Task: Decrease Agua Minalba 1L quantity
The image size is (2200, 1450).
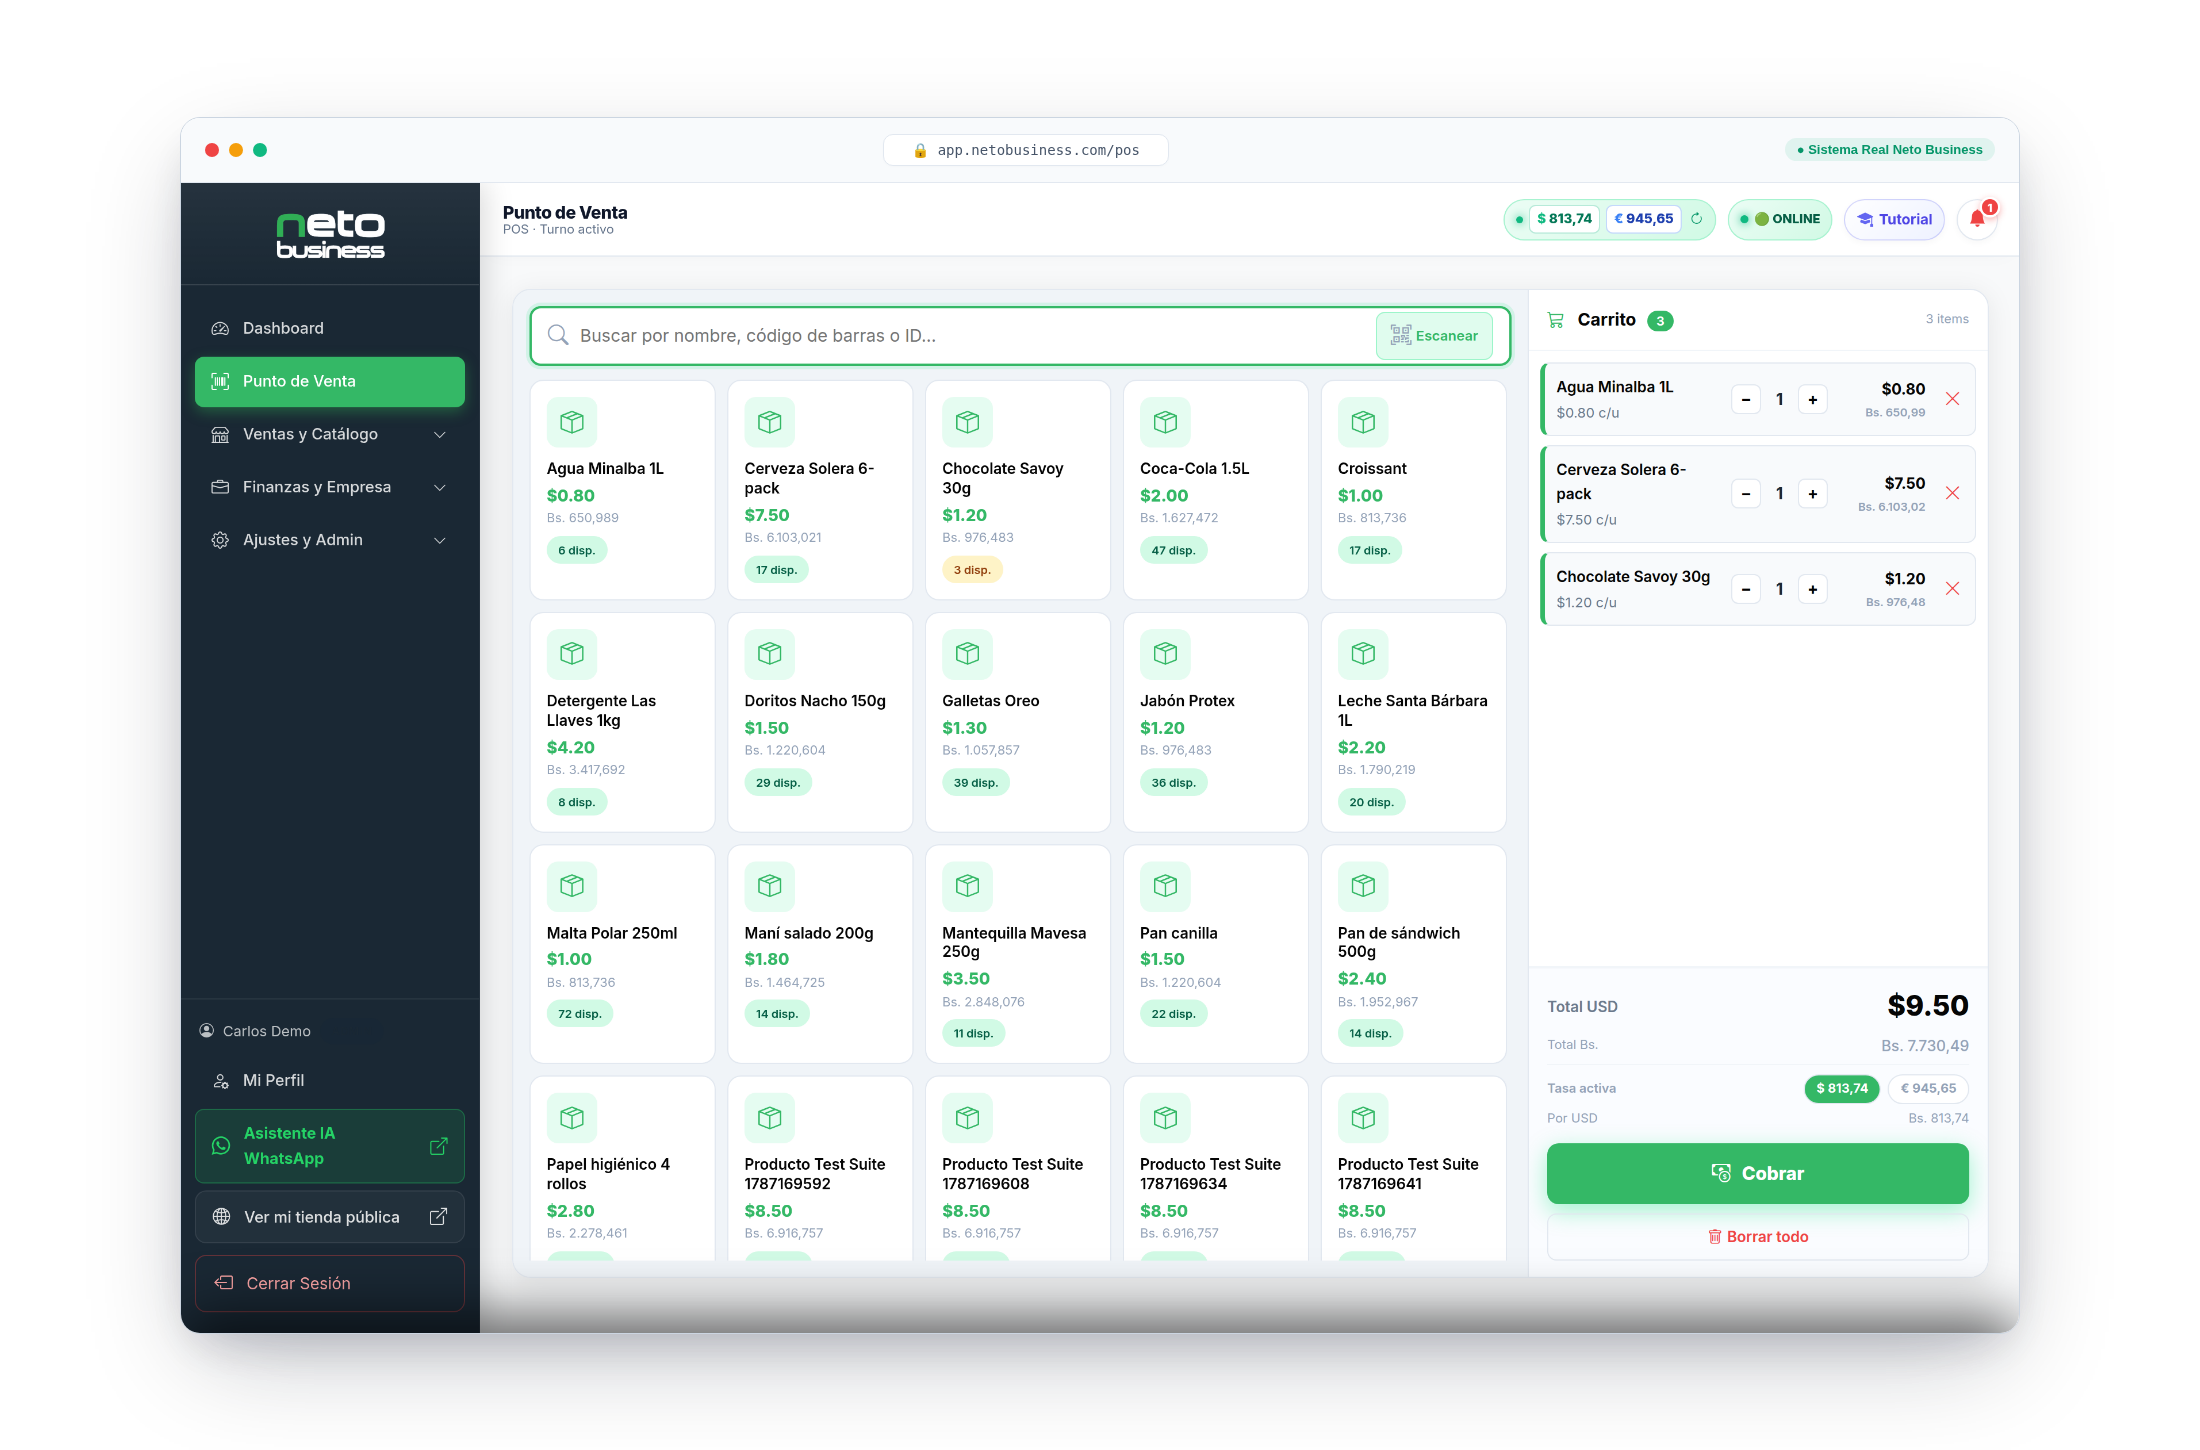Action: (1746, 400)
